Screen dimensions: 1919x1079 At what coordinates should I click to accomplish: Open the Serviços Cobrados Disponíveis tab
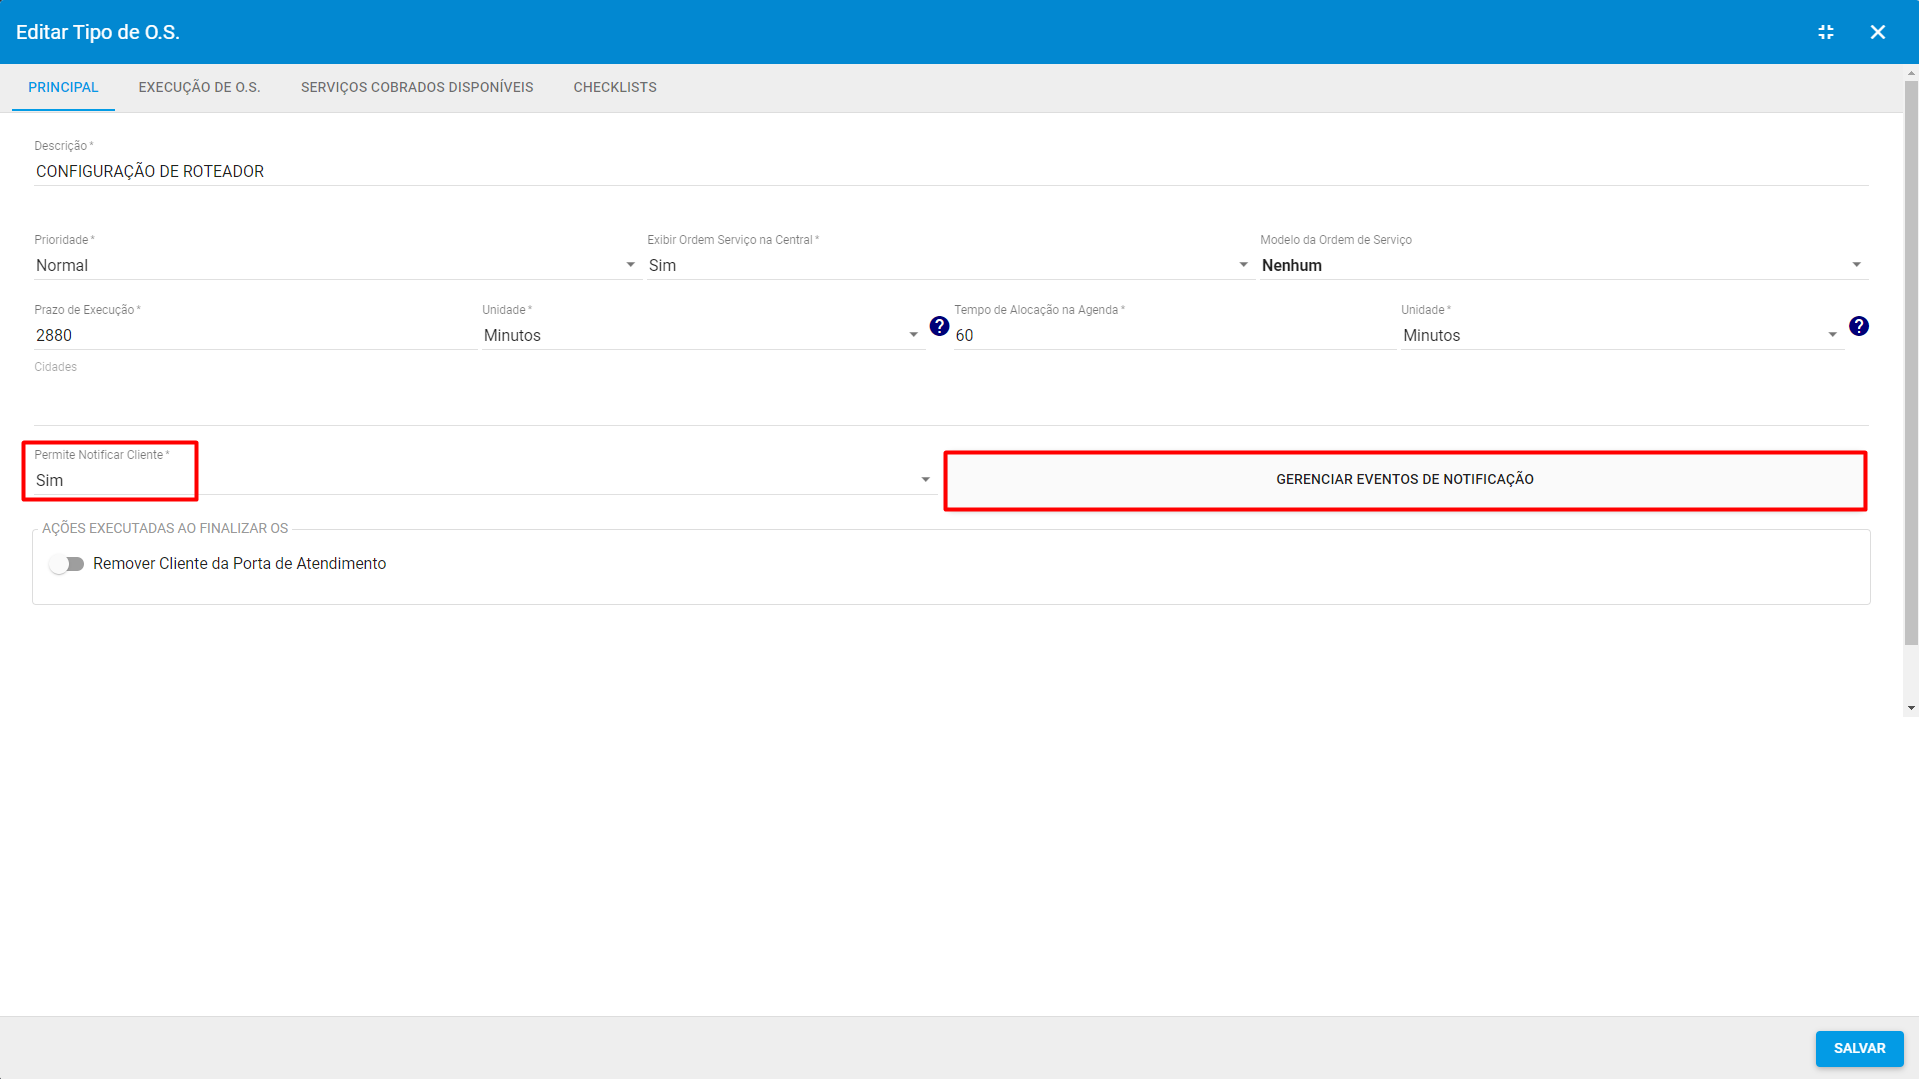pos(417,87)
